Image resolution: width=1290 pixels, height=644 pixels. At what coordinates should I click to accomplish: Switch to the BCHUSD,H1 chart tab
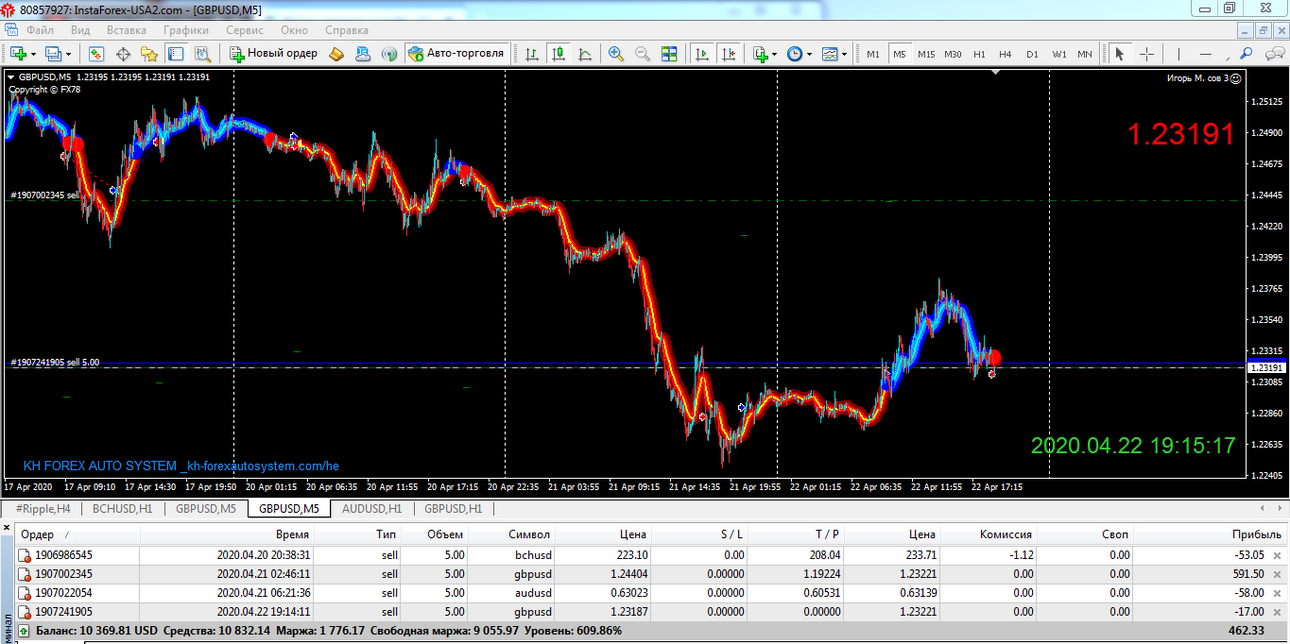[122, 508]
